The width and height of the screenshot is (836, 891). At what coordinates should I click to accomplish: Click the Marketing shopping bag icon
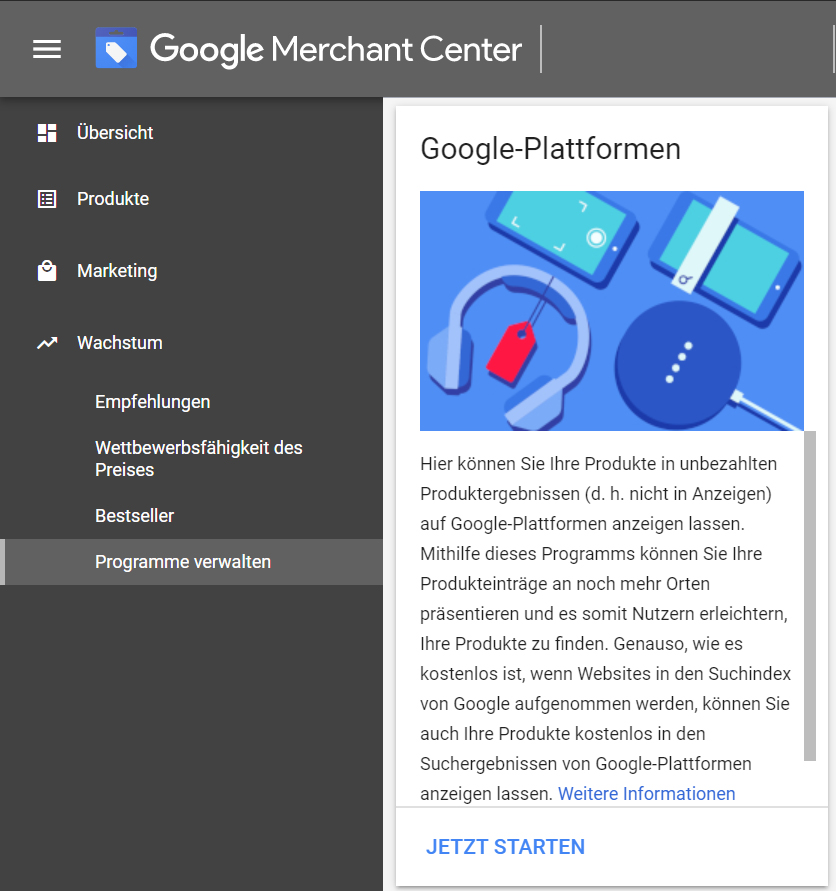coord(47,271)
